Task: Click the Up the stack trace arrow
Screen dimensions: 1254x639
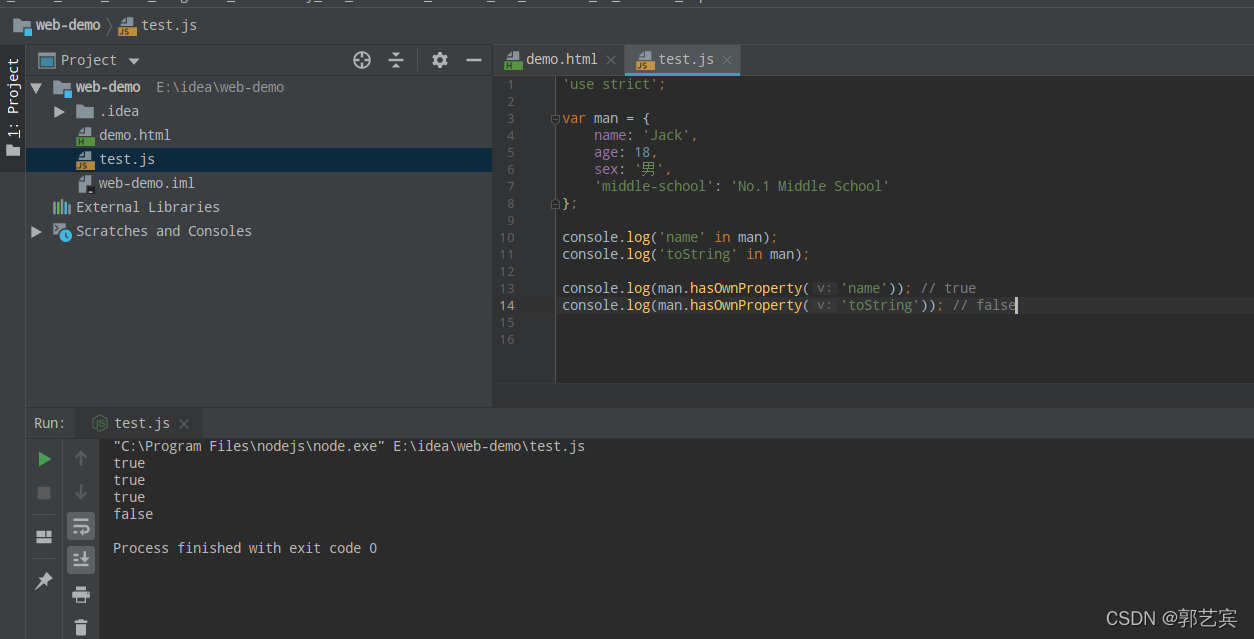Action: coord(81,458)
